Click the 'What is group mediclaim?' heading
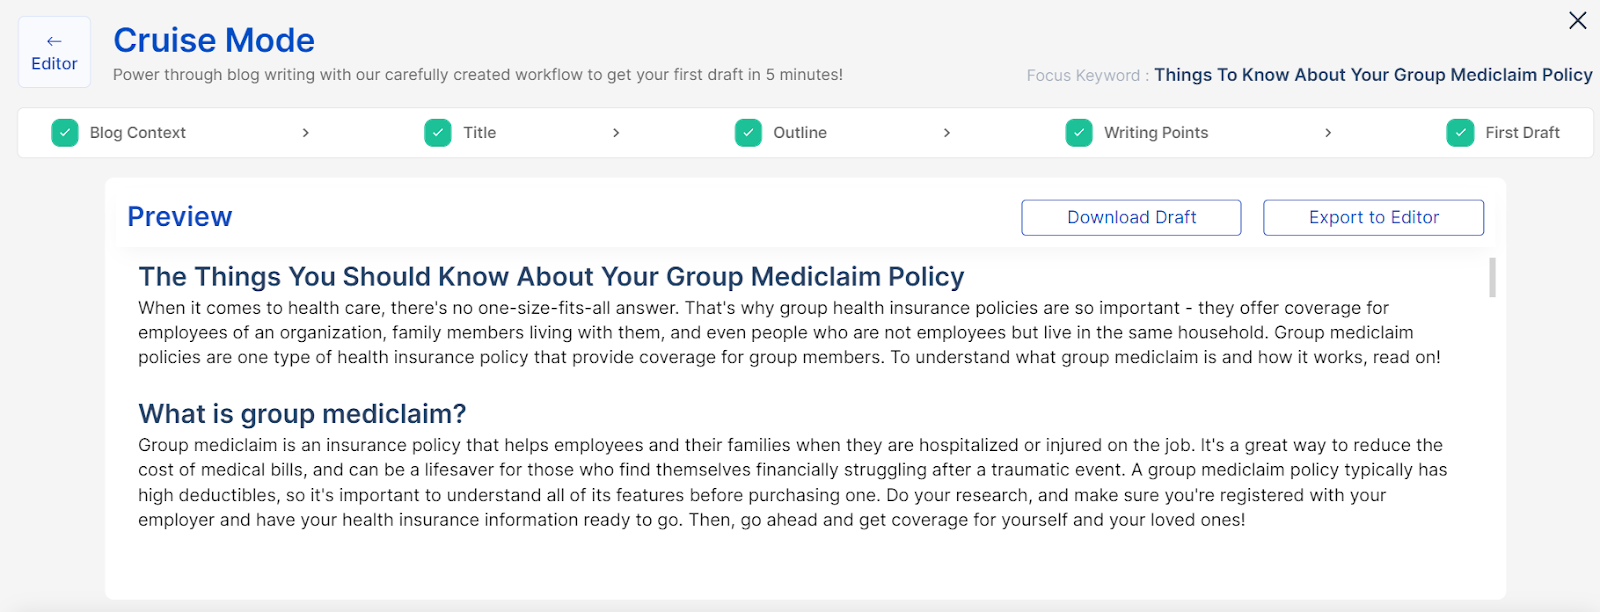The width and height of the screenshot is (1600, 612). tap(302, 414)
